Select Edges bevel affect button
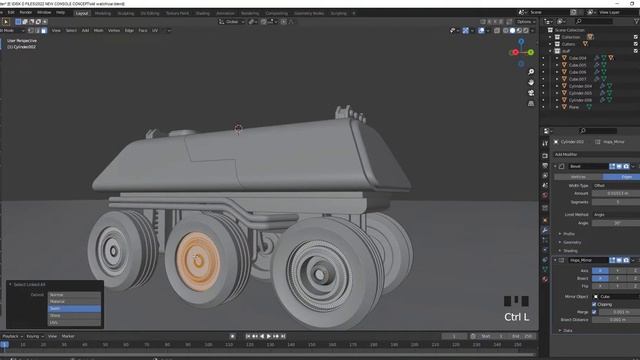Viewport: 640px width, 360px height. click(x=622, y=177)
